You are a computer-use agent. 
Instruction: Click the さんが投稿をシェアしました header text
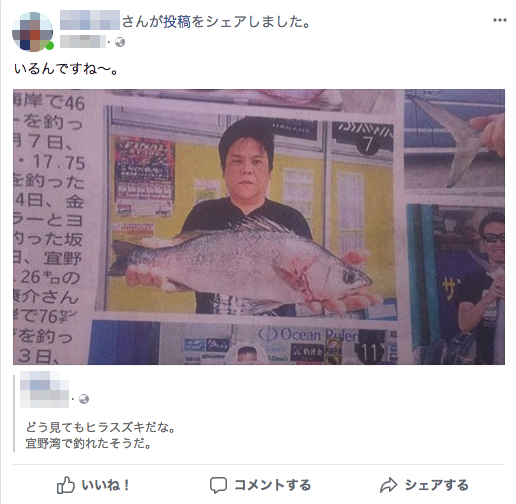(217, 22)
